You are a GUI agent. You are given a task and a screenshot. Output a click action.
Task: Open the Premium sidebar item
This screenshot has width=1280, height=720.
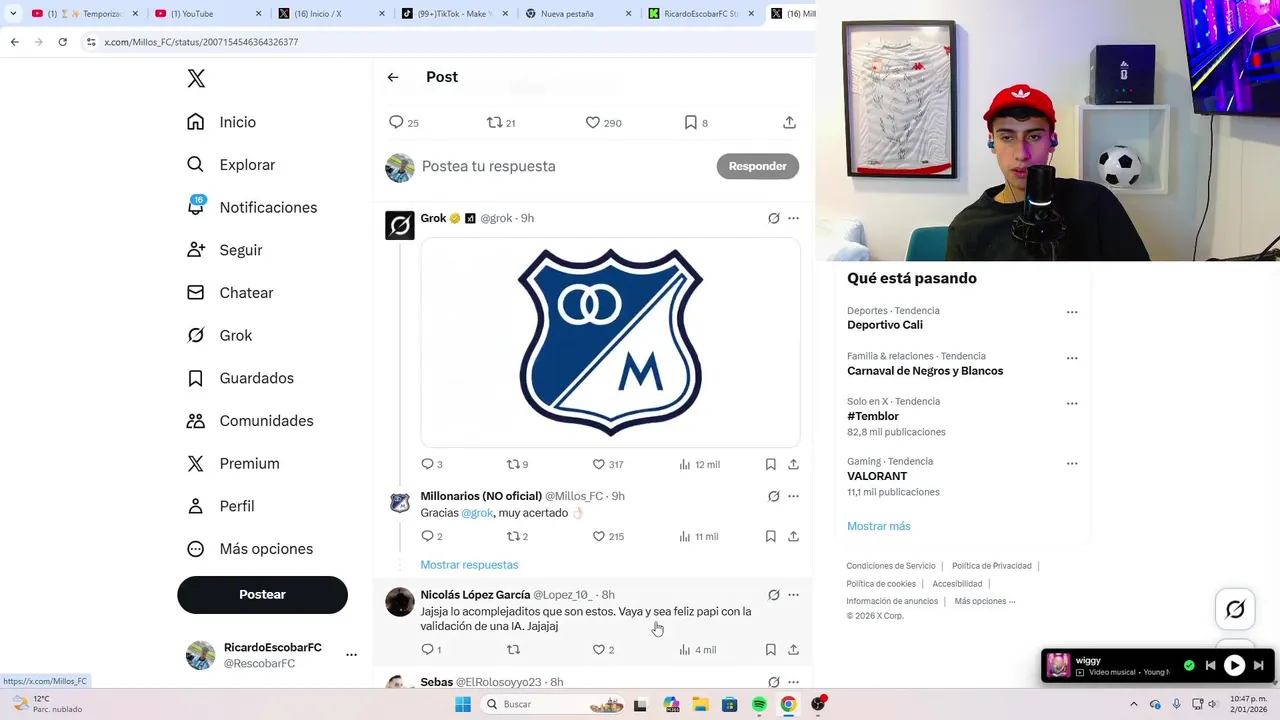coord(233,464)
